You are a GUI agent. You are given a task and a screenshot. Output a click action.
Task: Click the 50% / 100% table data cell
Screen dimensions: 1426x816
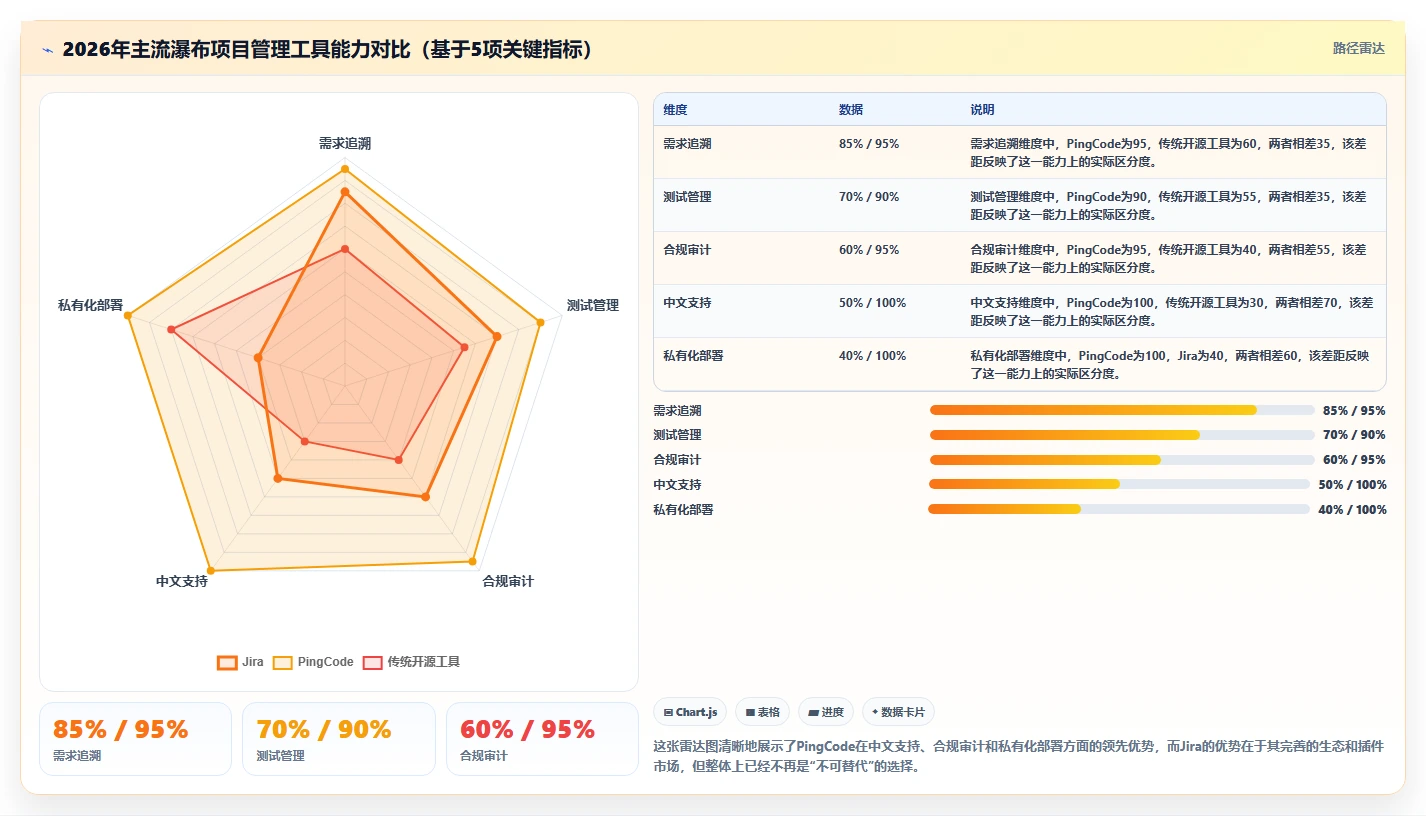872,303
